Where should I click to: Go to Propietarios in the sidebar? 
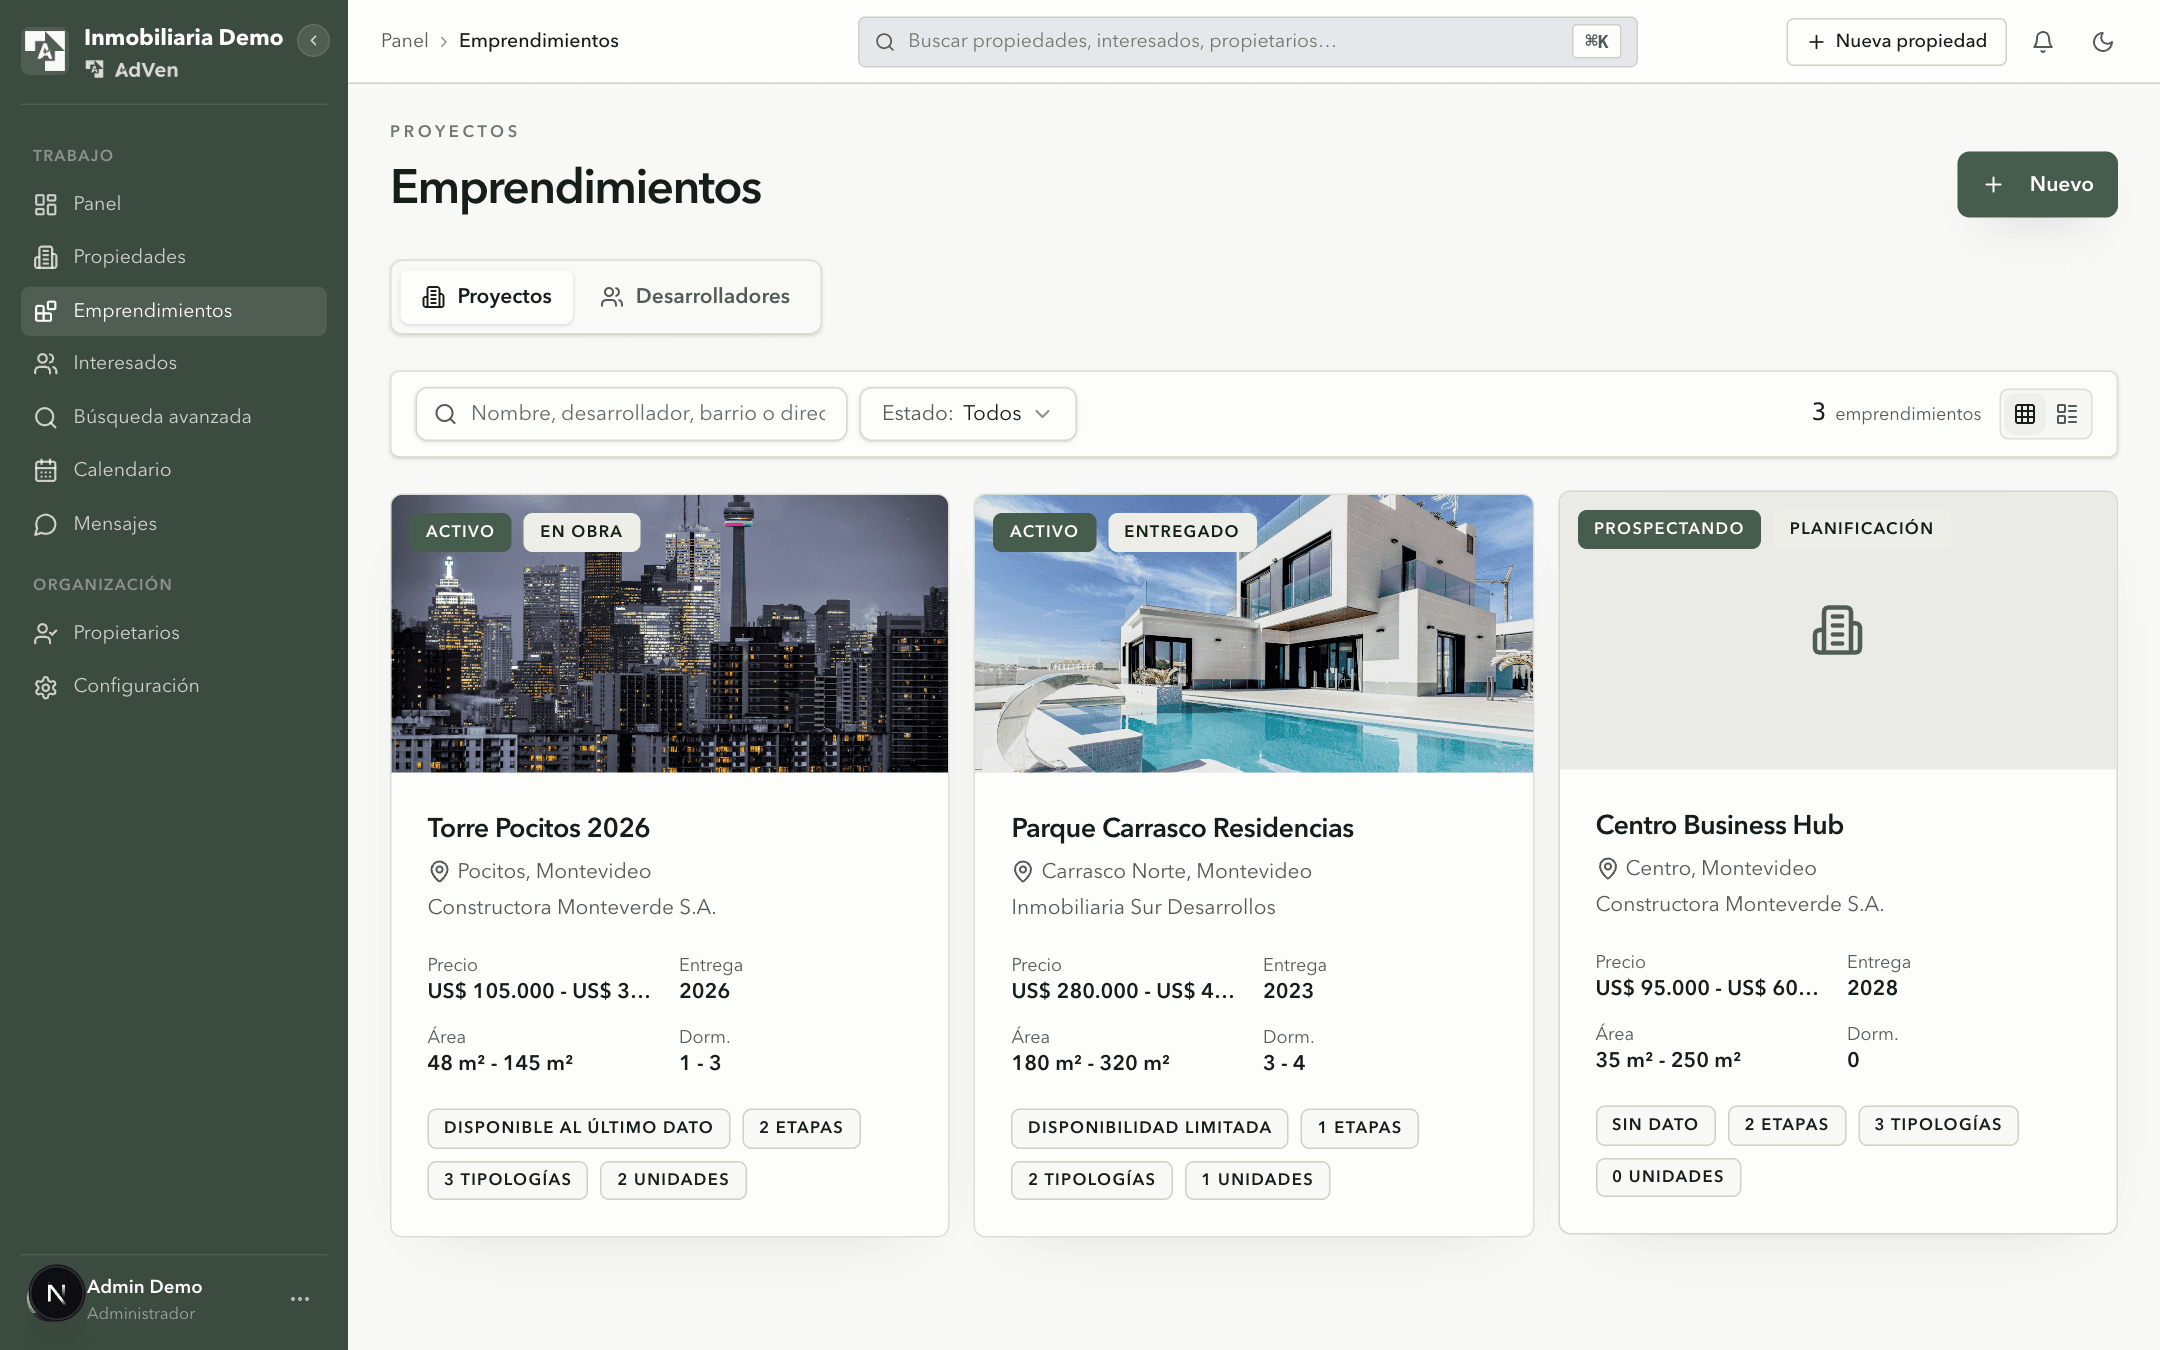(174, 633)
